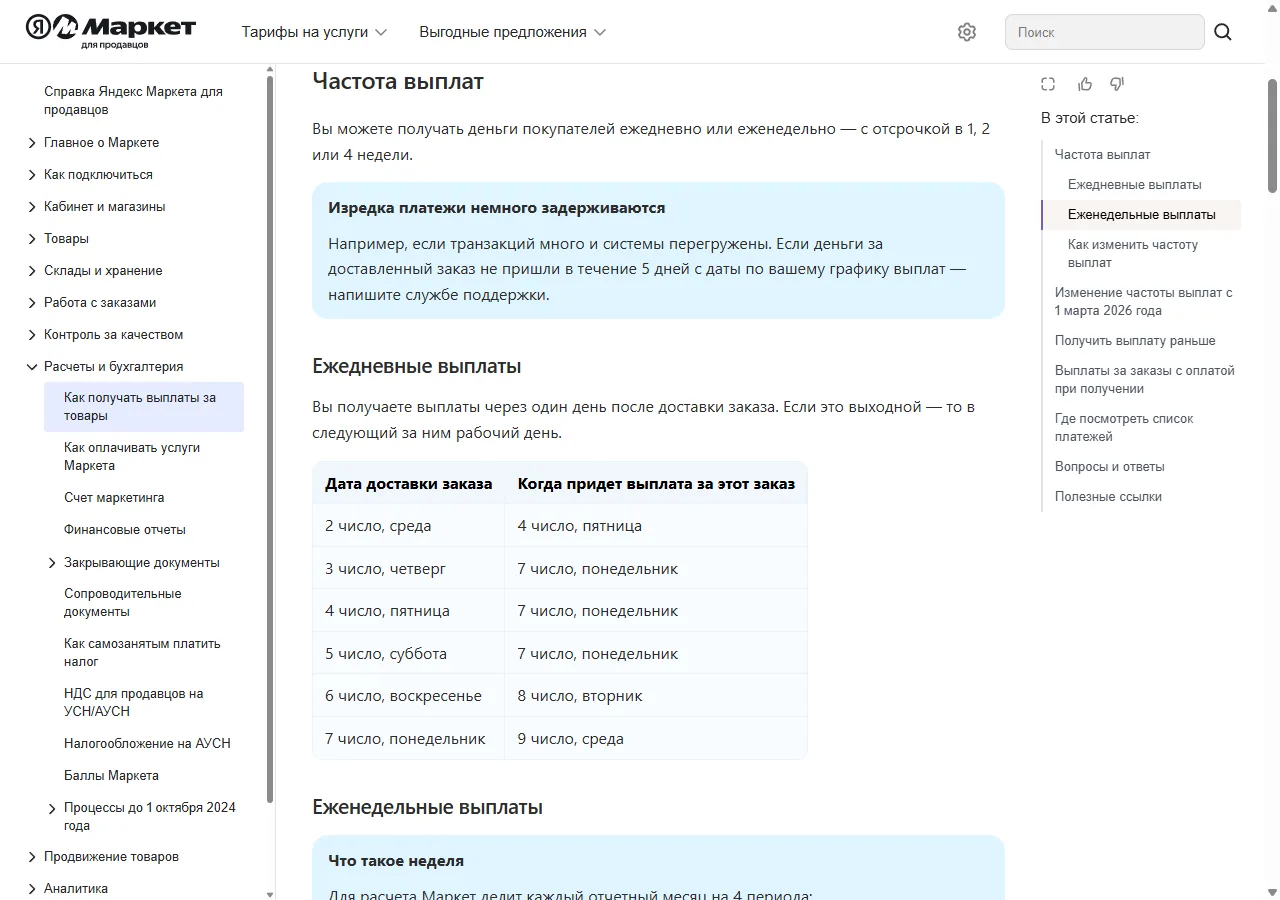Click the «Дата доставки заказа» column header

point(409,484)
